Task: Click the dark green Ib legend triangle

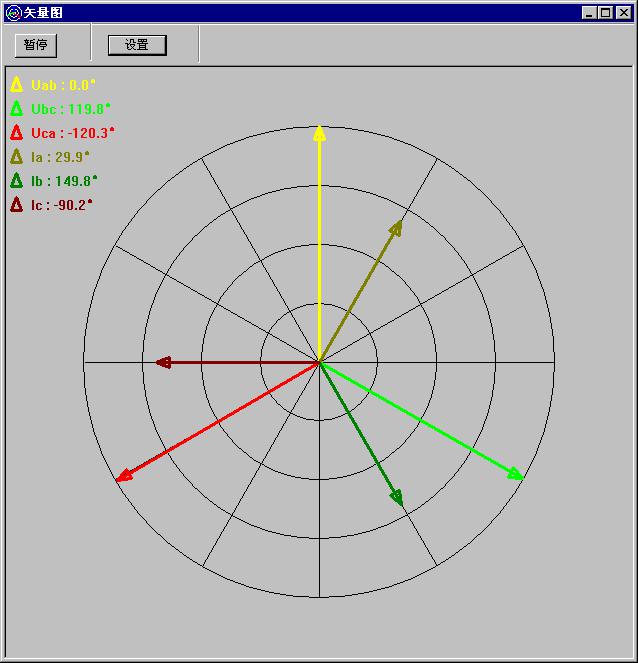Action: pyautogui.click(x=16, y=181)
